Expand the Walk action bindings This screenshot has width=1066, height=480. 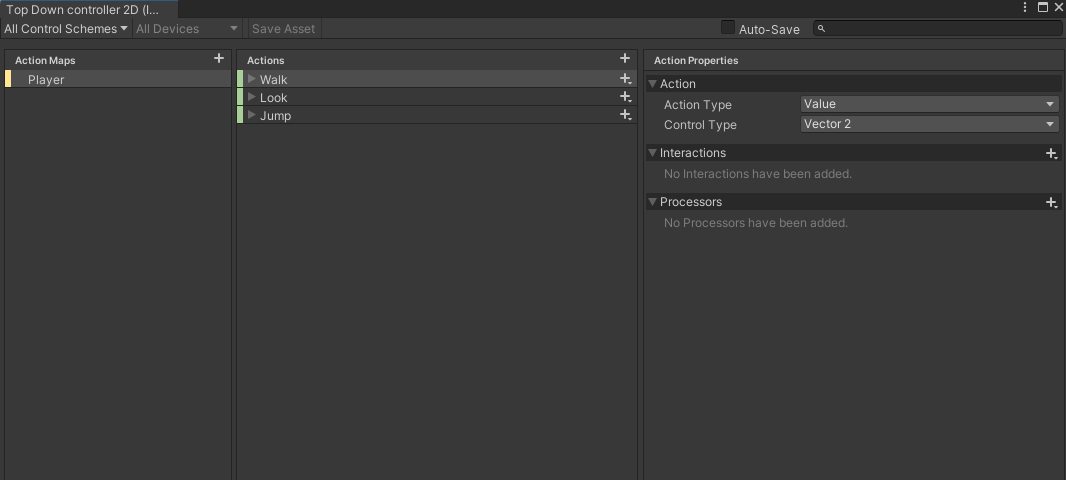pyautogui.click(x=252, y=79)
